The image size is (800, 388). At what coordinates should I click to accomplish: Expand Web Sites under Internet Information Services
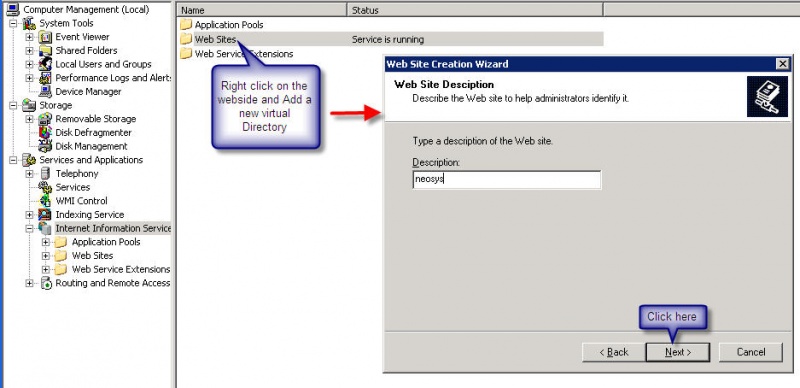46,256
